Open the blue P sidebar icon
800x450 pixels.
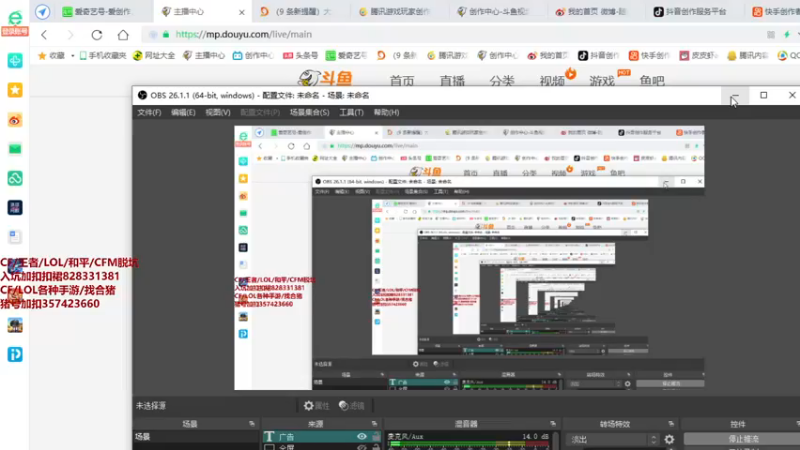coord(15,355)
